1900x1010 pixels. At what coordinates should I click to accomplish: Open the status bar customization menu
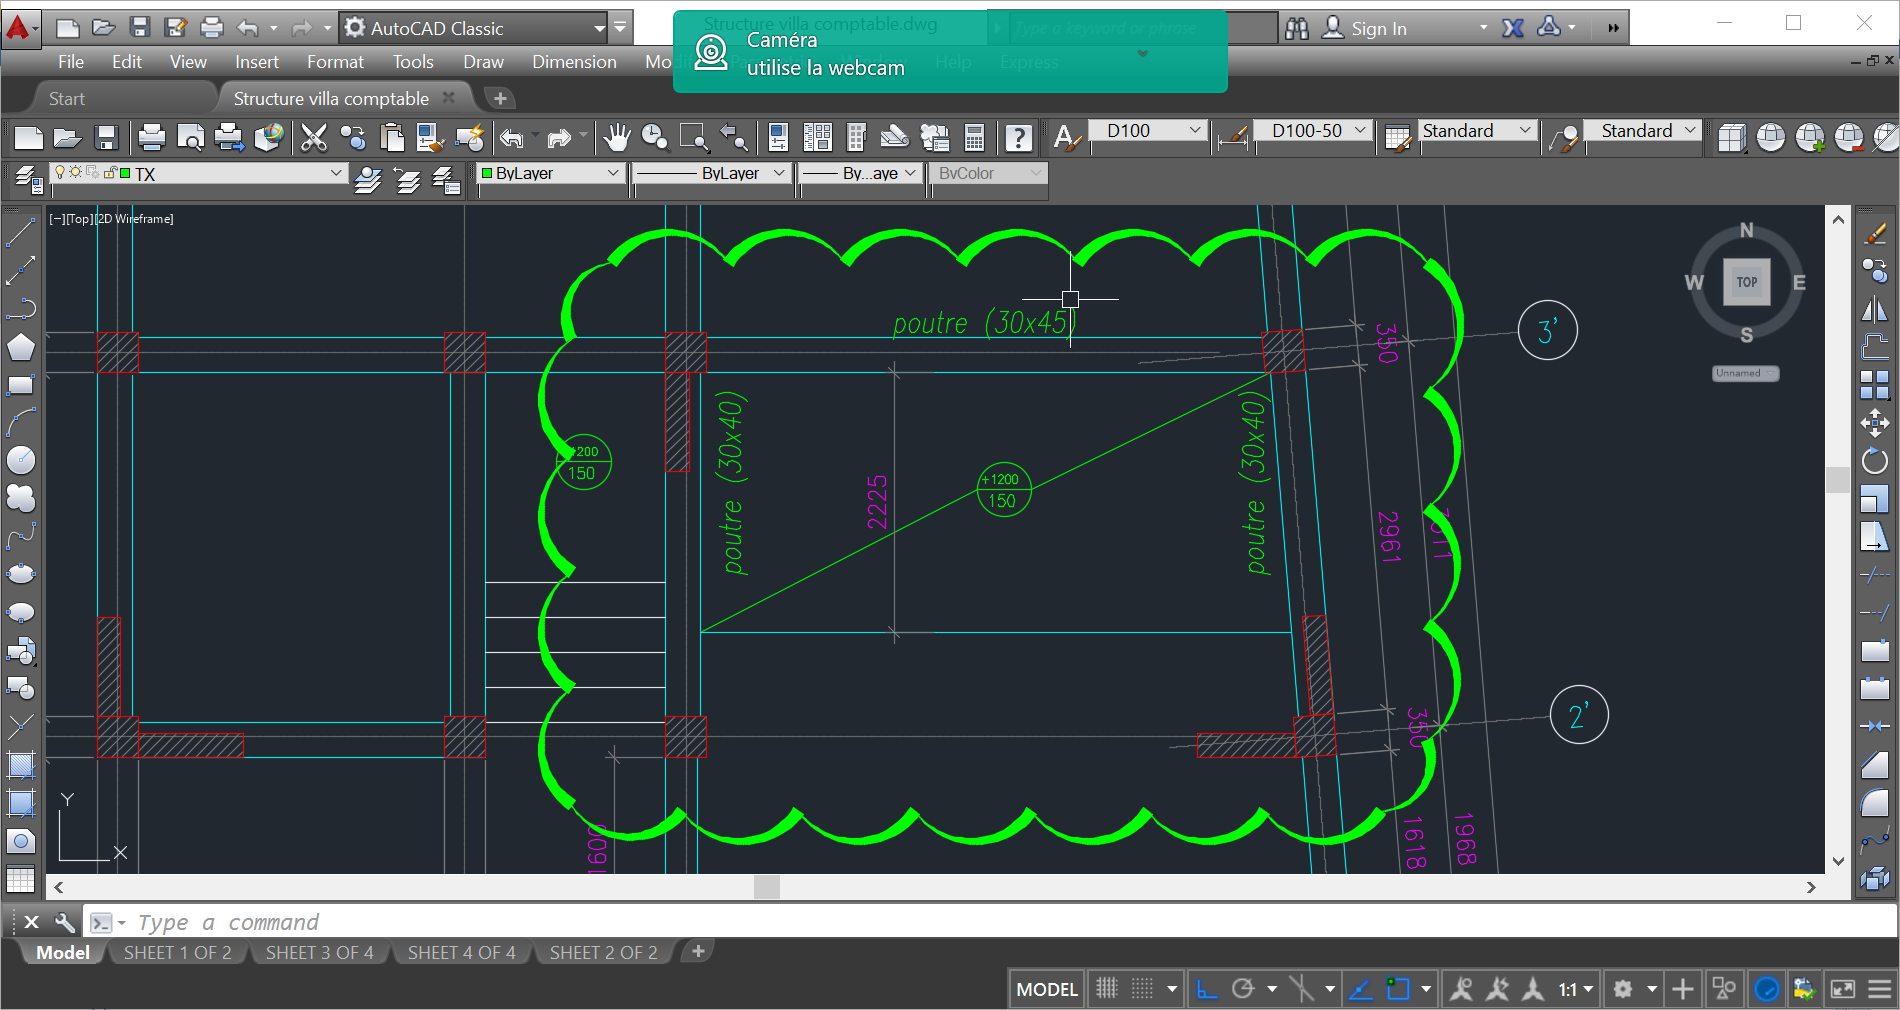1879,989
